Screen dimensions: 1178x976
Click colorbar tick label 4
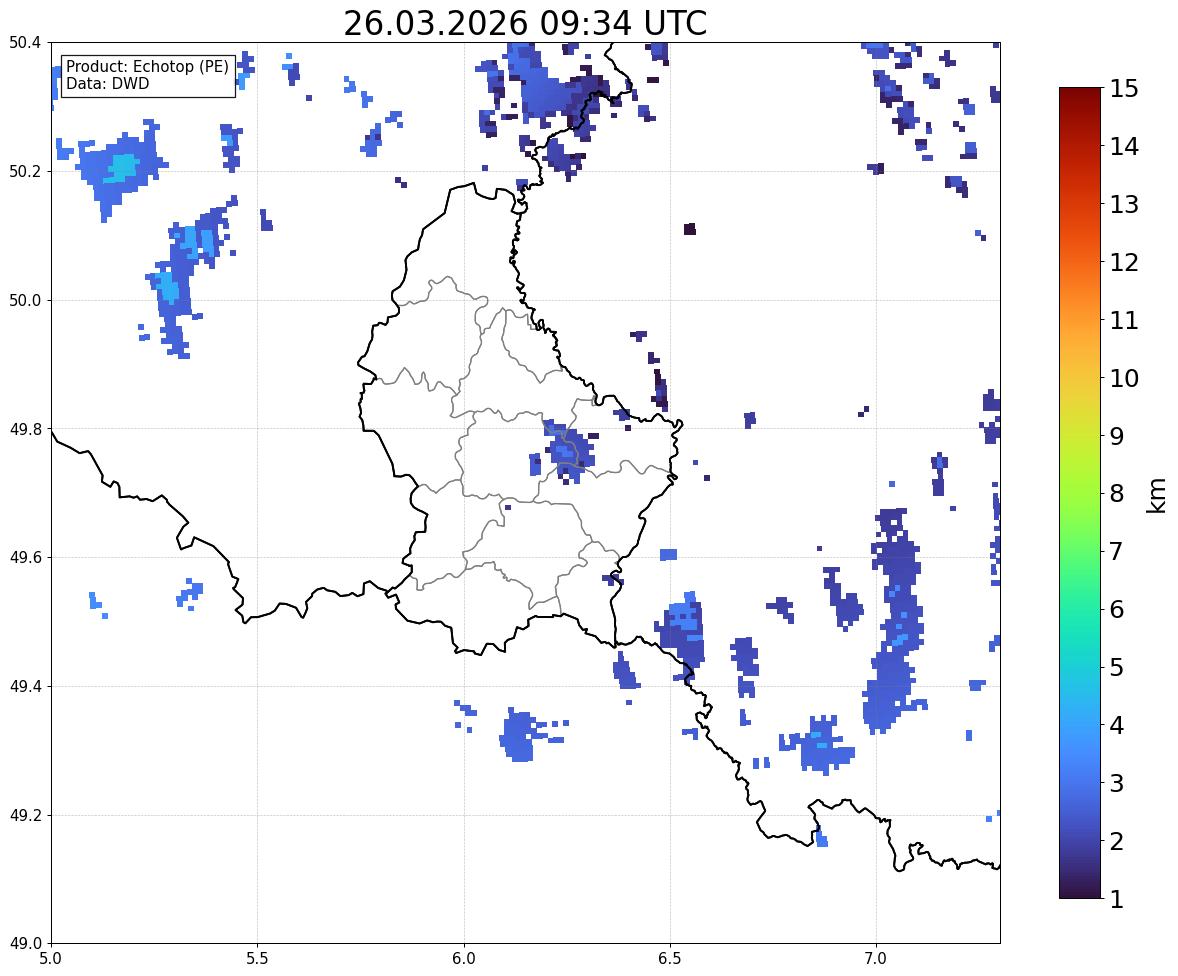pos(1117,725)
